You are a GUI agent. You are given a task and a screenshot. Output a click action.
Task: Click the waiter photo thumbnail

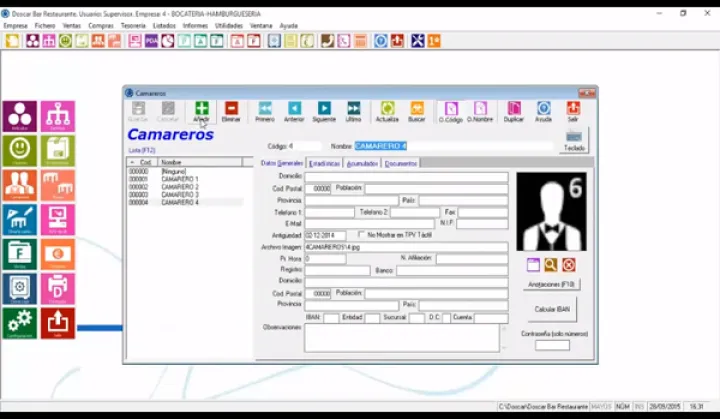coord(551,212)
